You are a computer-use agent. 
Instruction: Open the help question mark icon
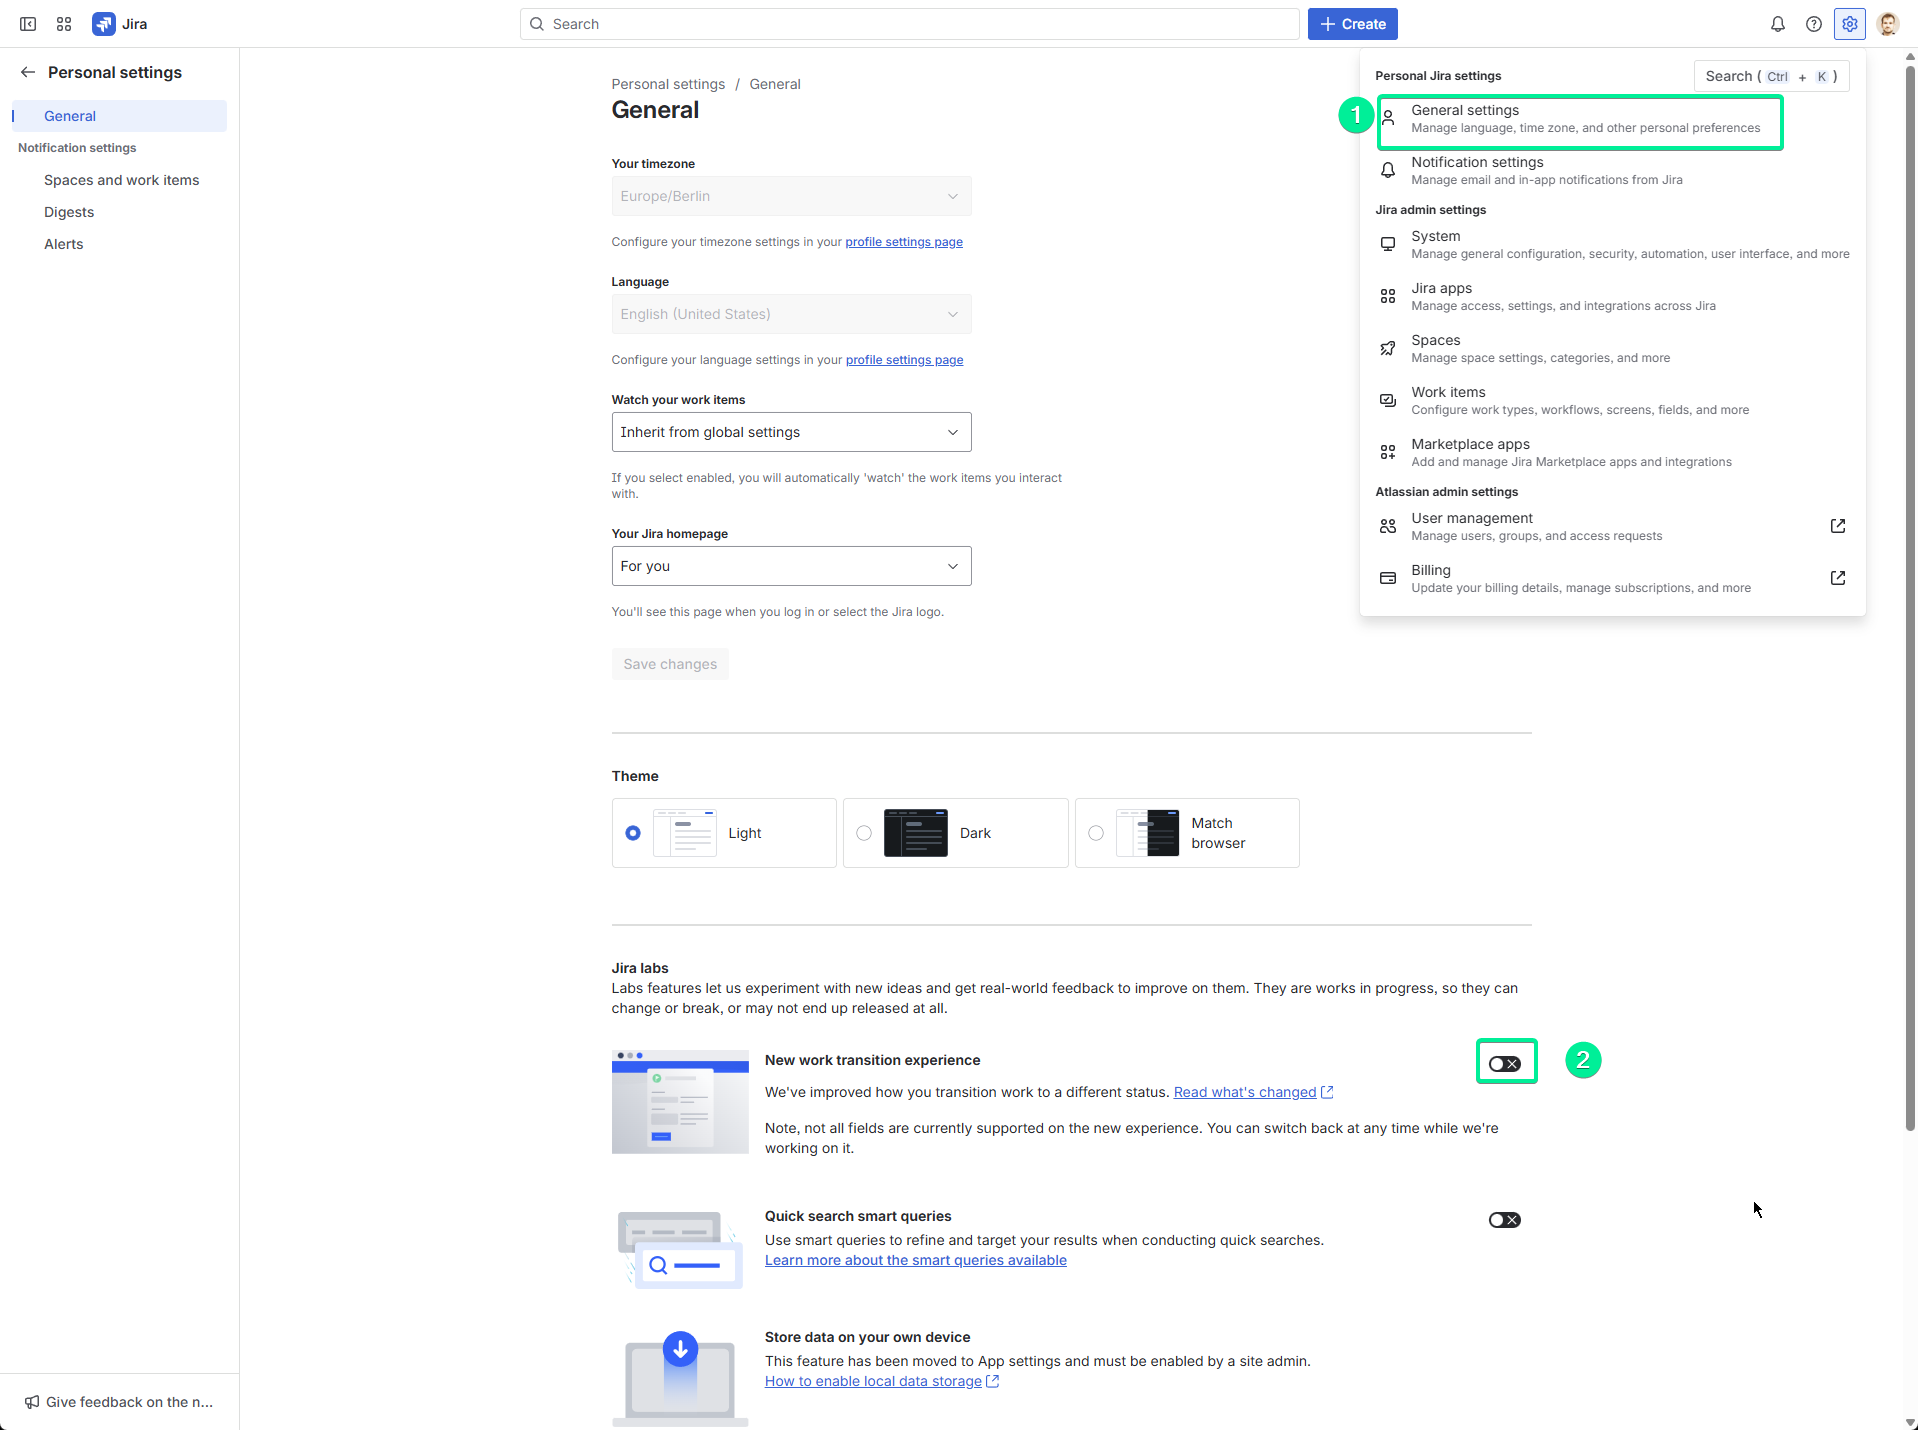[1813, 24]
